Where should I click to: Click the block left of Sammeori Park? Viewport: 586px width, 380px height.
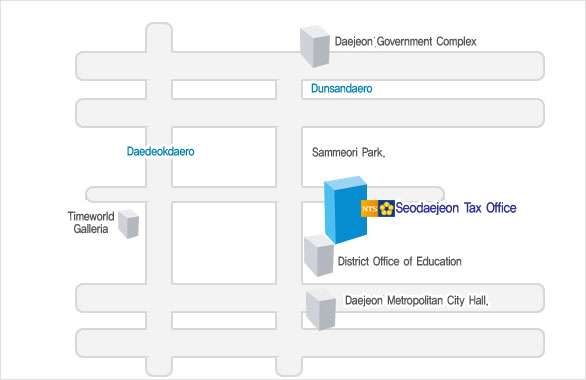pyautogui.click(x=224, y=157)
